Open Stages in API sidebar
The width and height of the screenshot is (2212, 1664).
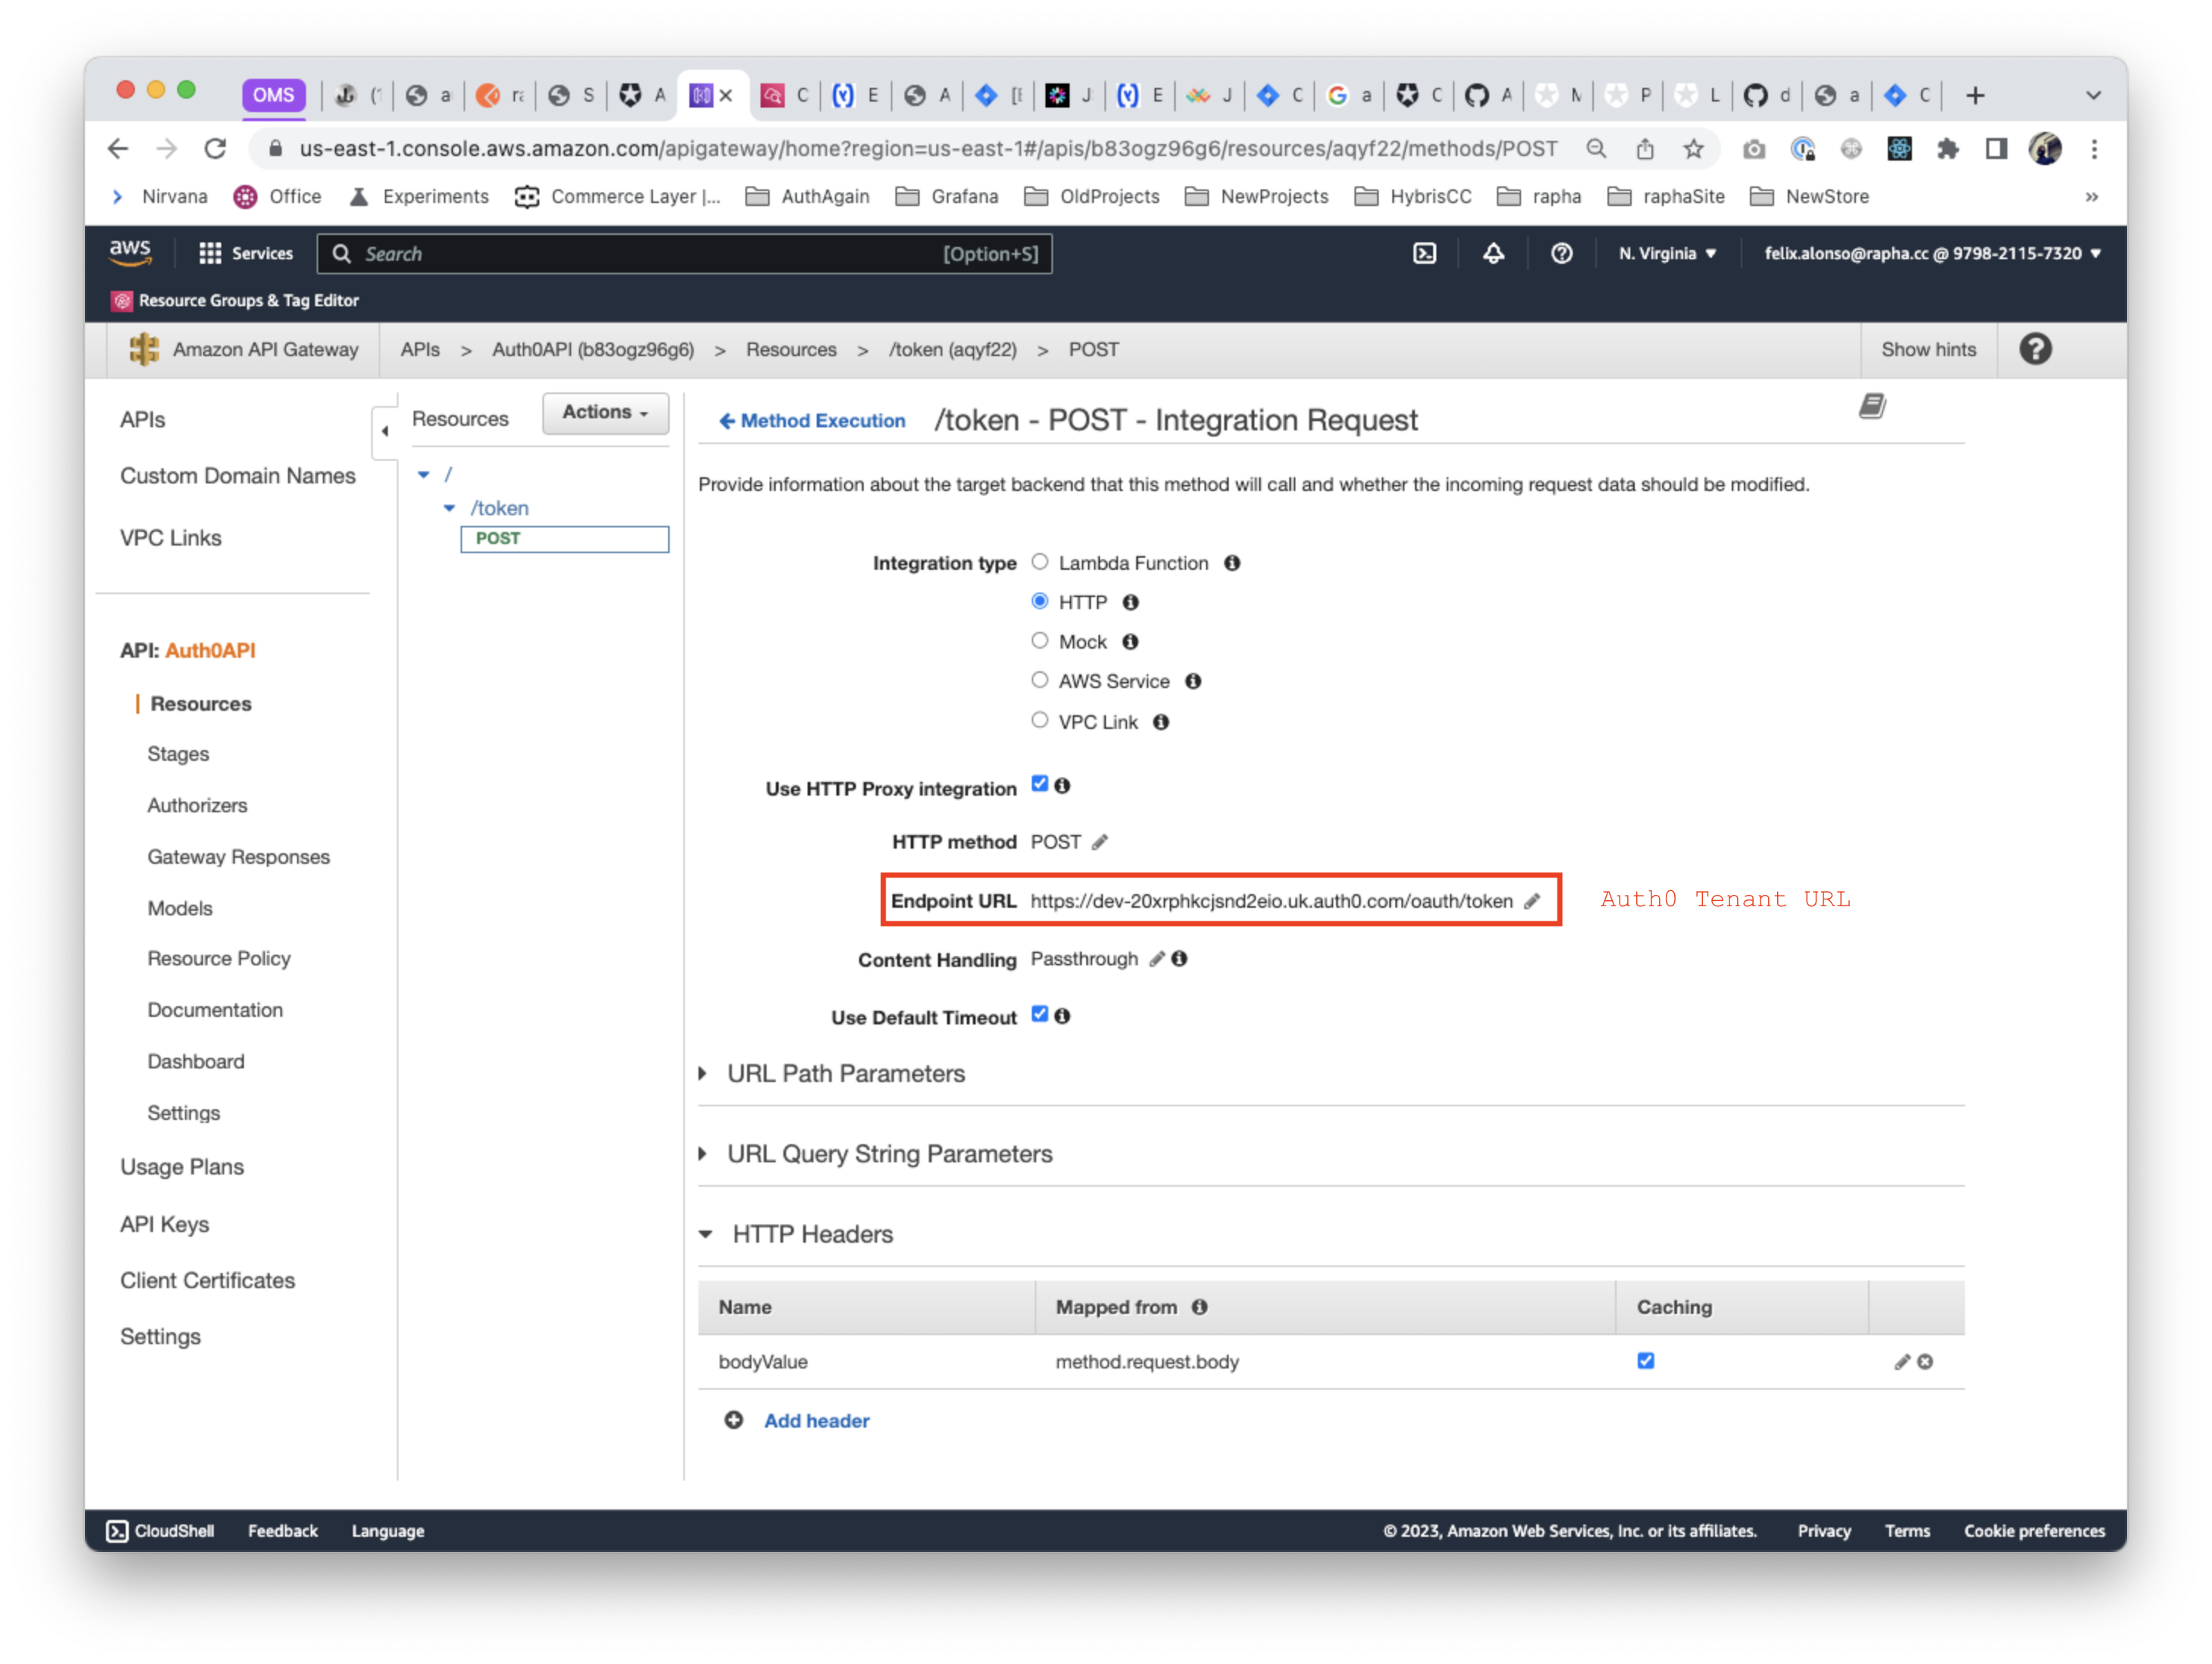tap(178, 754)
